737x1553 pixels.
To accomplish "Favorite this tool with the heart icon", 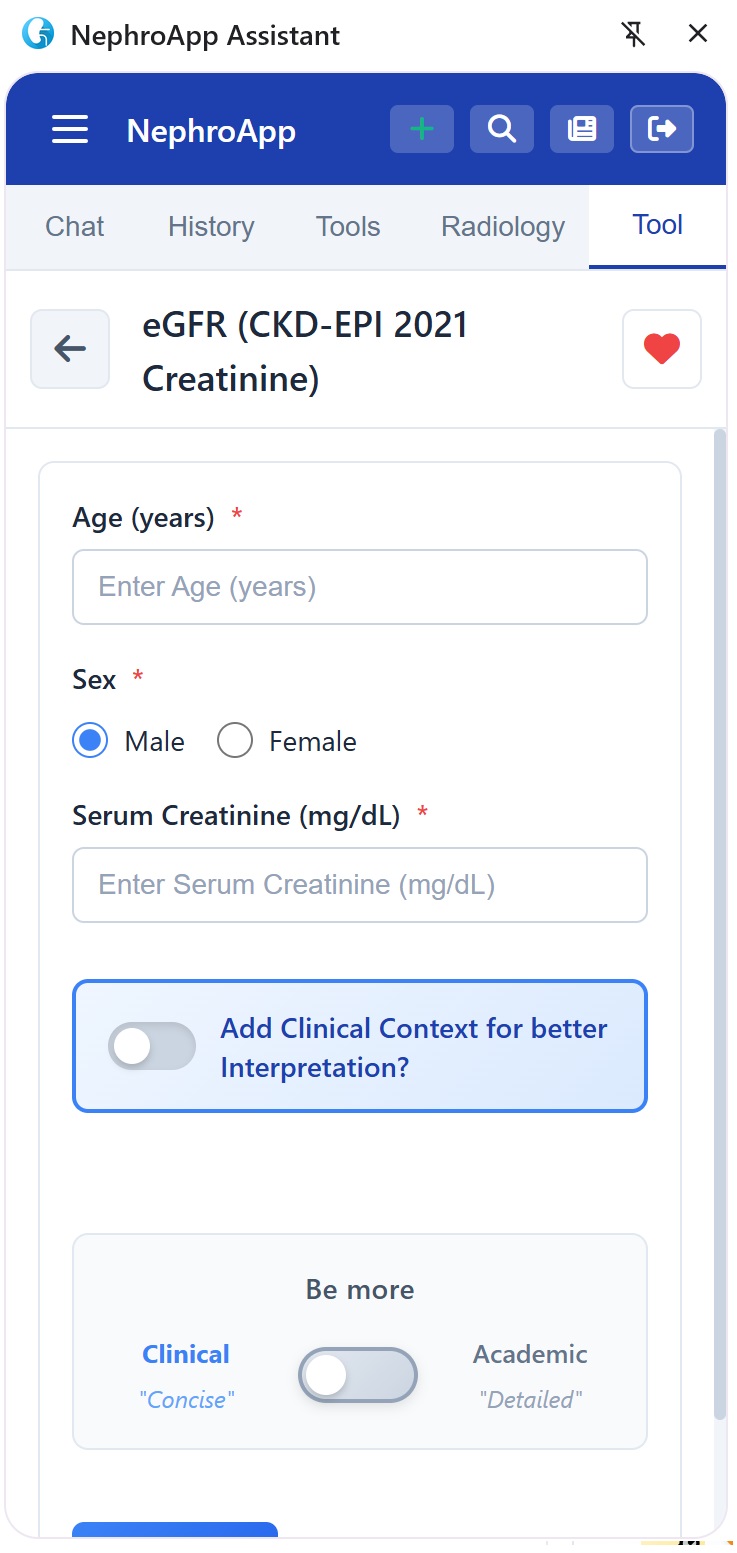I will pos(661,349).
